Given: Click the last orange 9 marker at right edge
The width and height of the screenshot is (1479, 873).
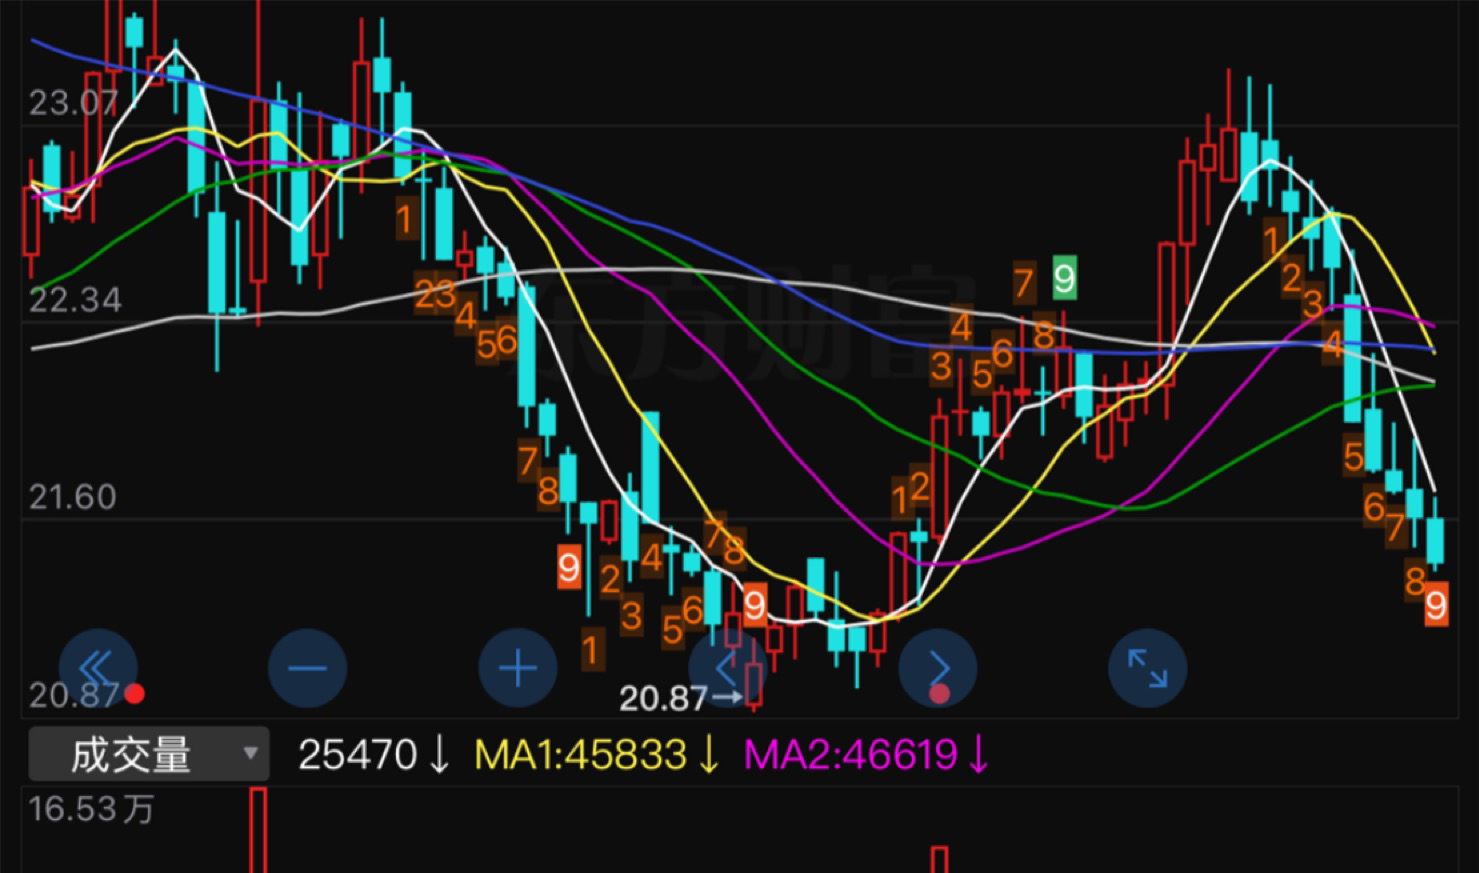Looking at the screenshot, I should tap(1436, 605).
